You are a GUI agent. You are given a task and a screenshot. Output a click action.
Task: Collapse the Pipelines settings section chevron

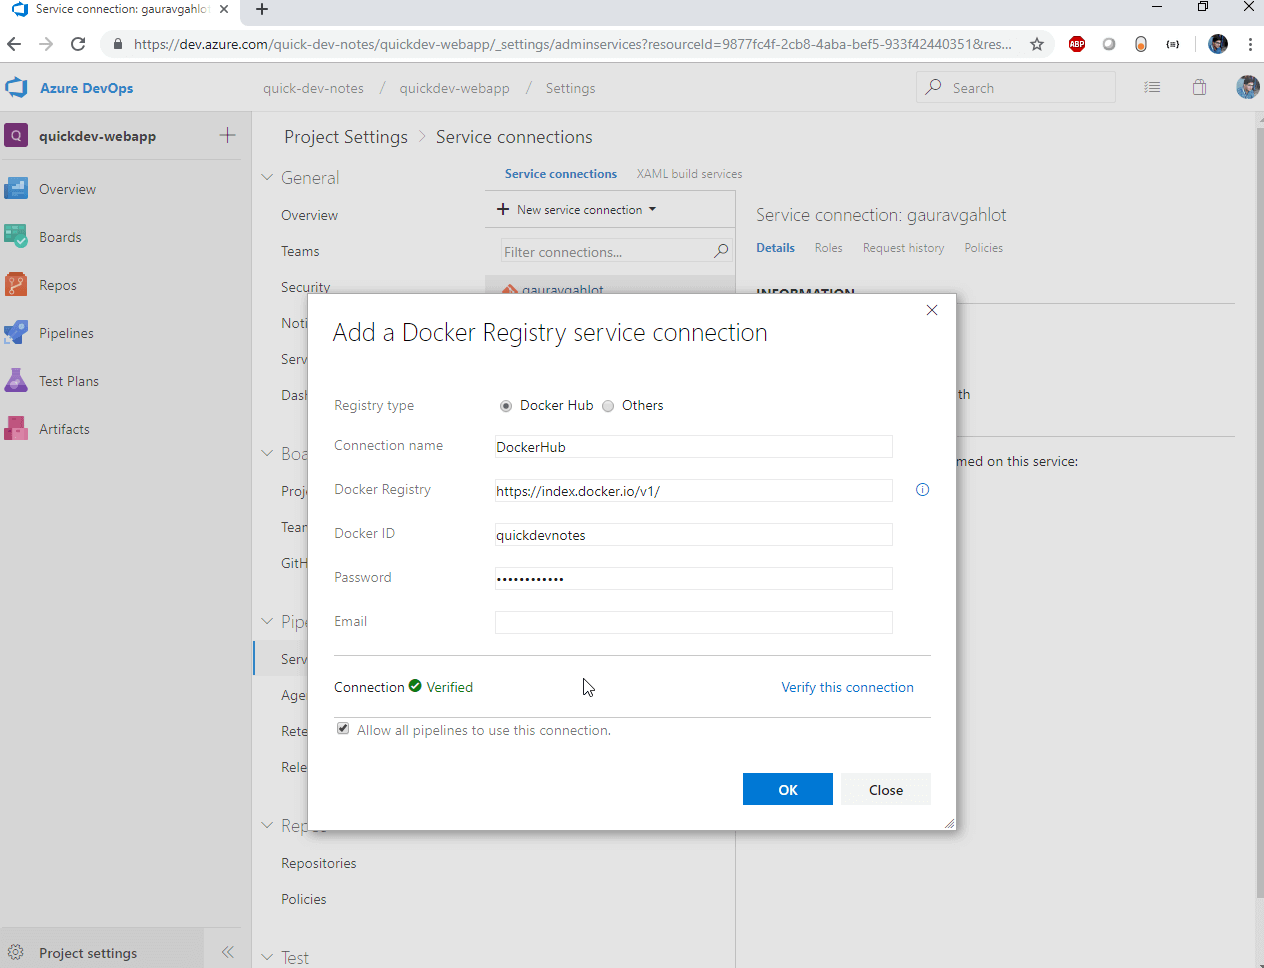(267, 621)
